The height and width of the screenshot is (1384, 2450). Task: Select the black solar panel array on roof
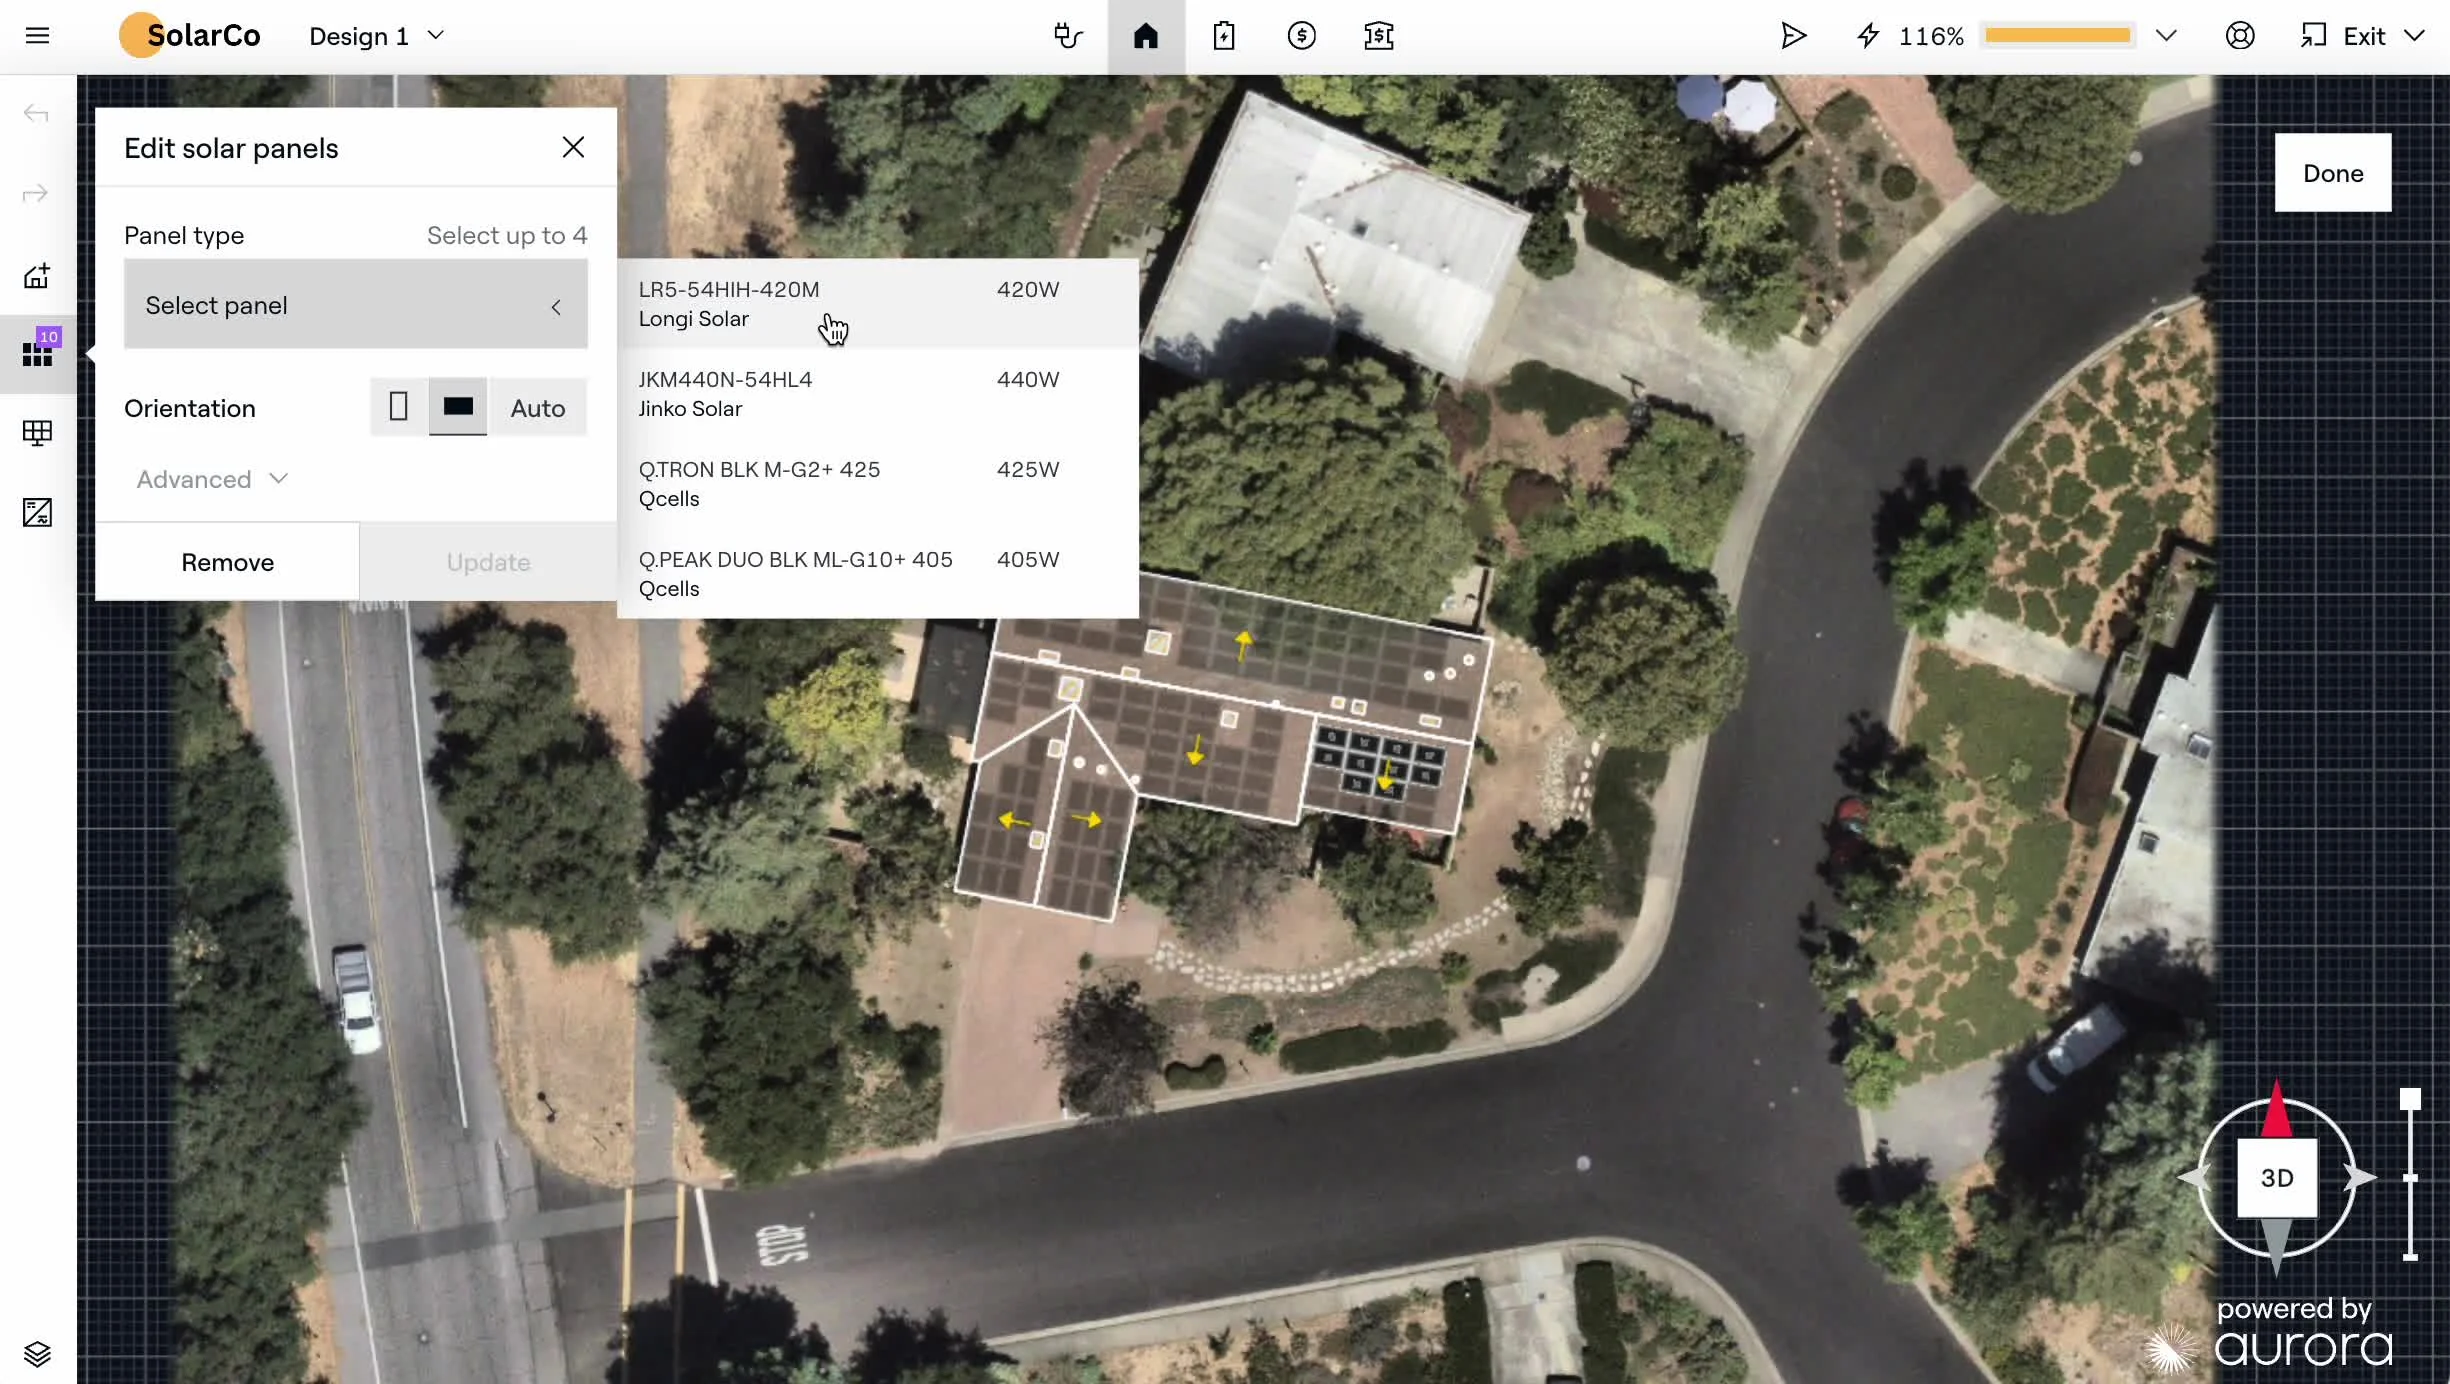coord(1378,760)
